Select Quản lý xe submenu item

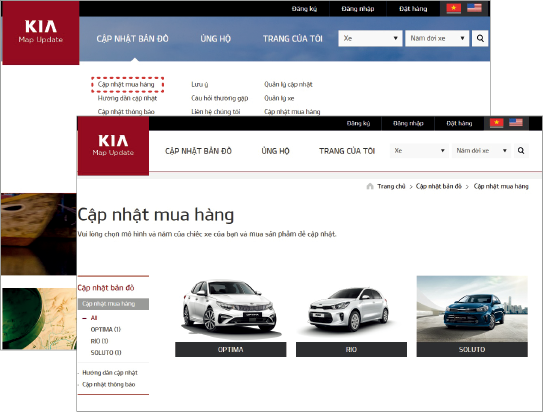tap(279, 98)
